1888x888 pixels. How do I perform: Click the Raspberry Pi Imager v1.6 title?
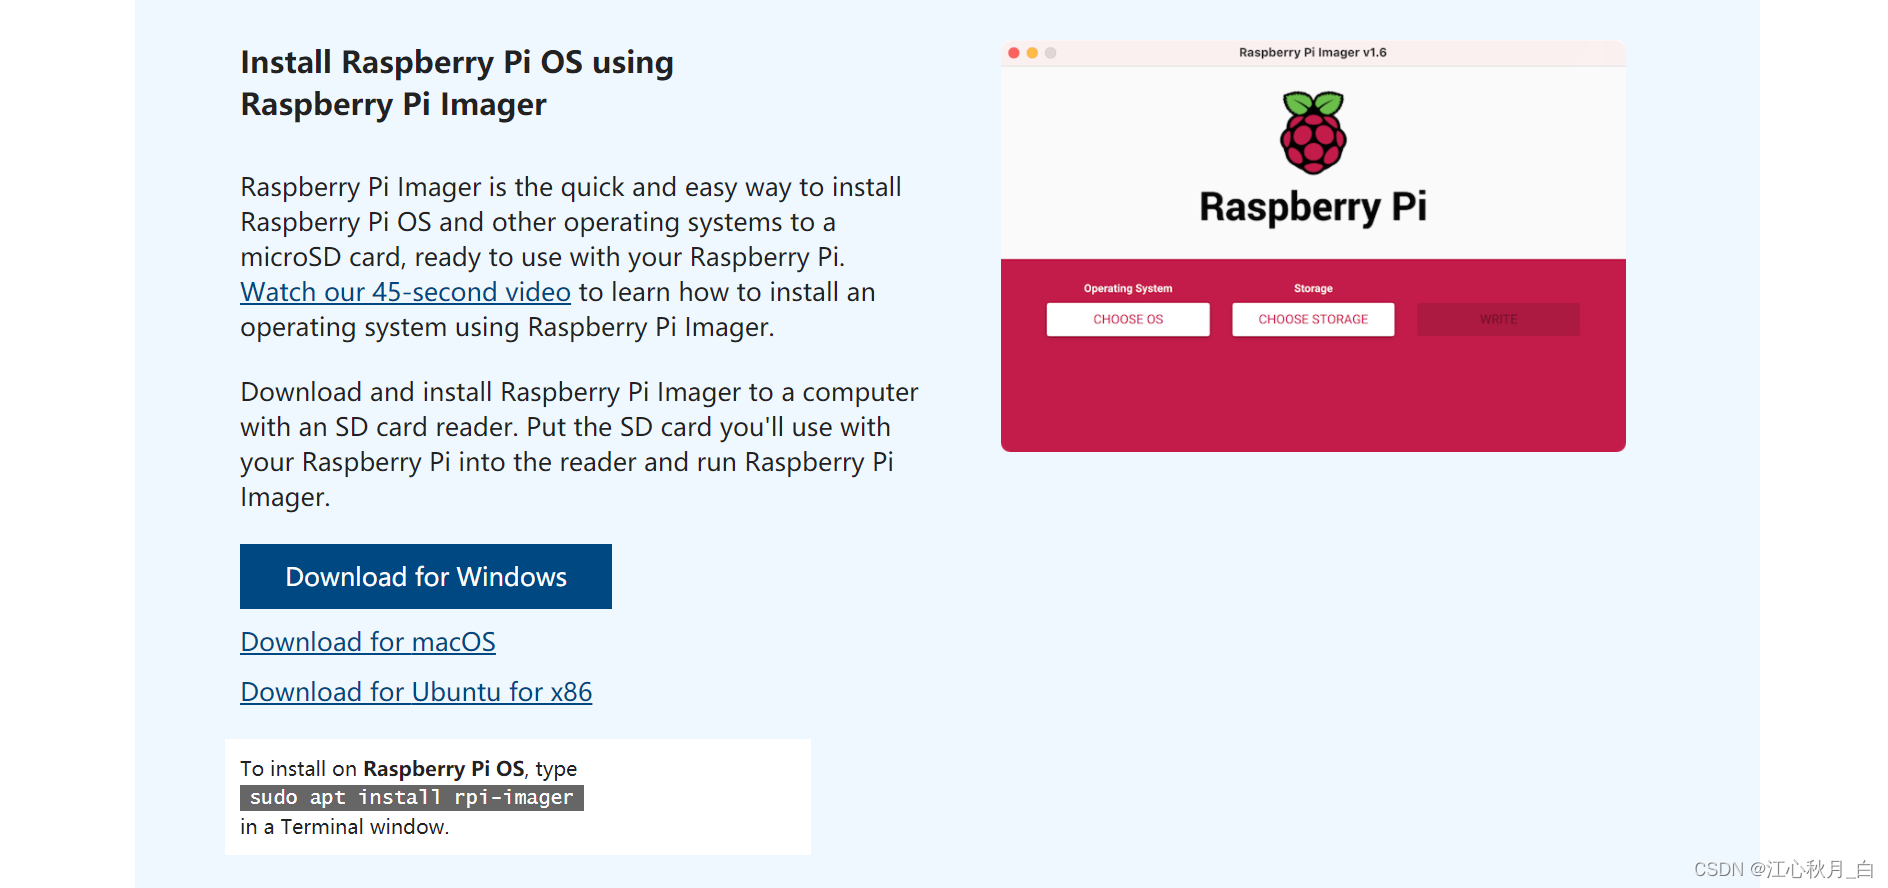(1313, 53)
